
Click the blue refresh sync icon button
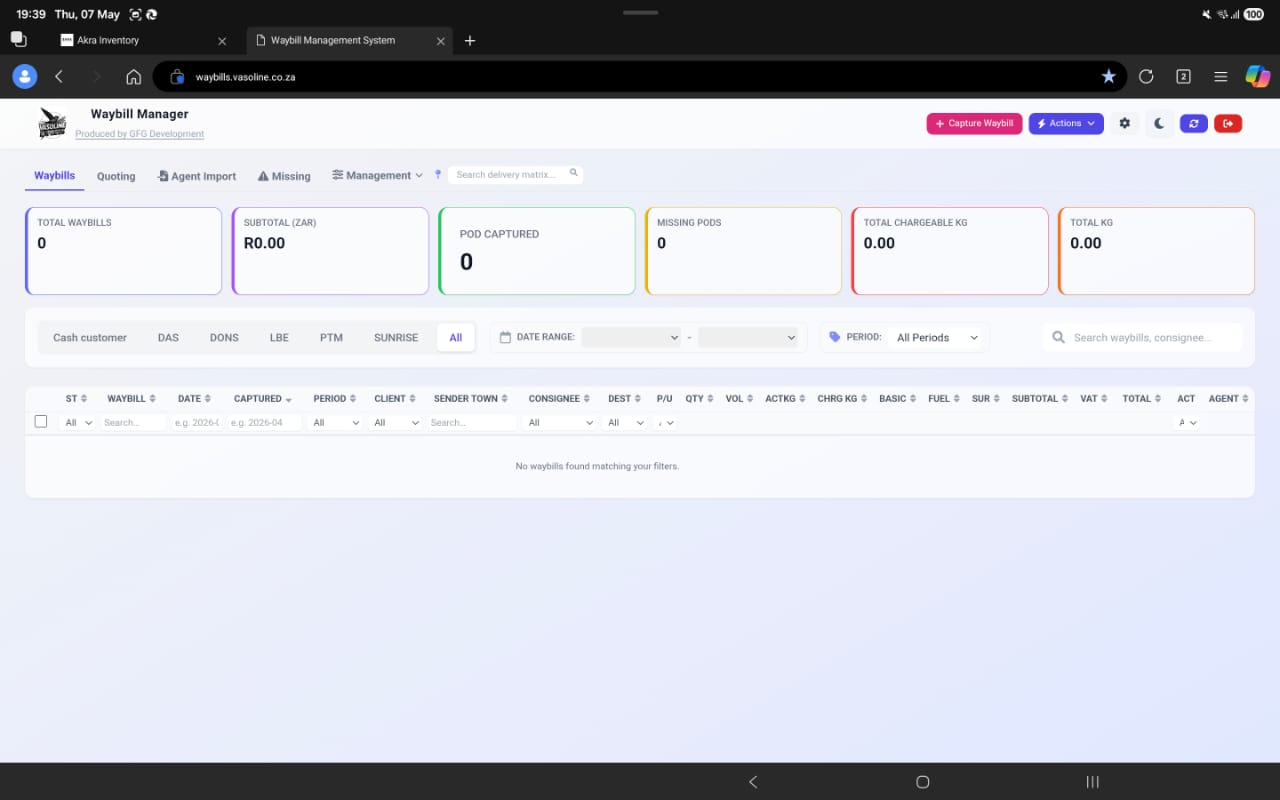click(1193, 123)
